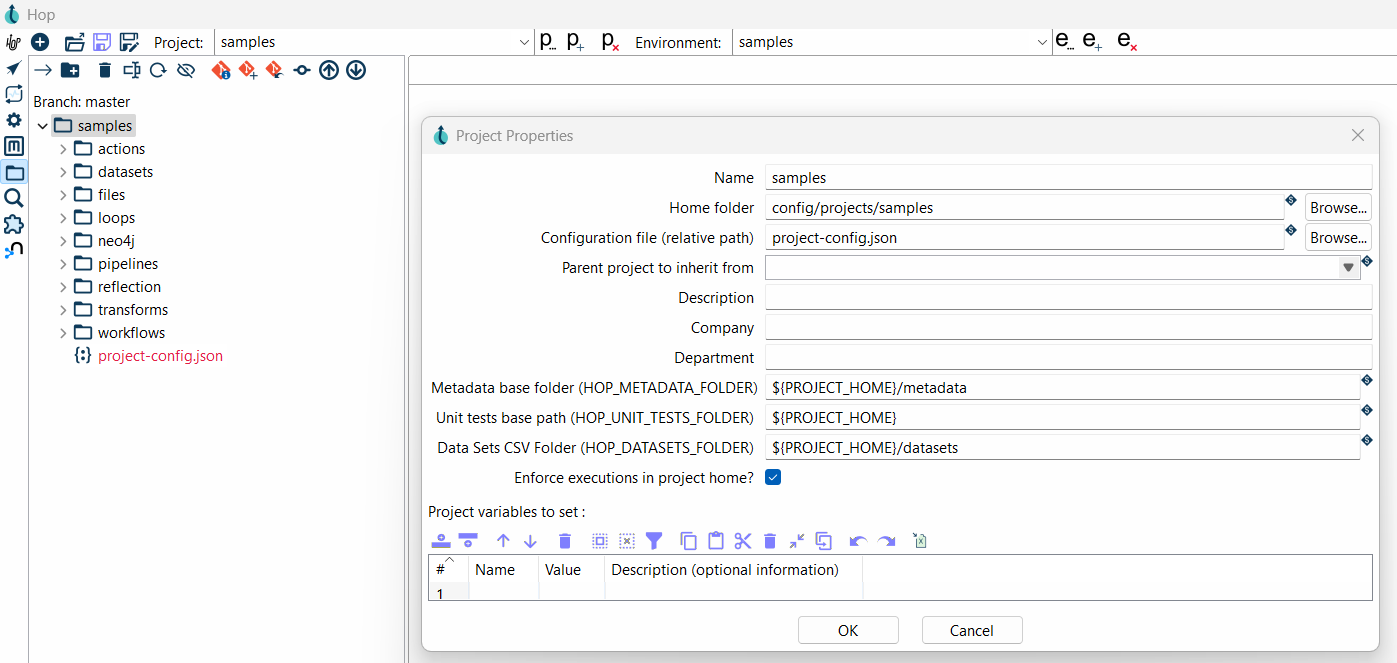Select project-config.json in the file tree
This screenshot has width=1397, height=663.
tap(160, 356)
